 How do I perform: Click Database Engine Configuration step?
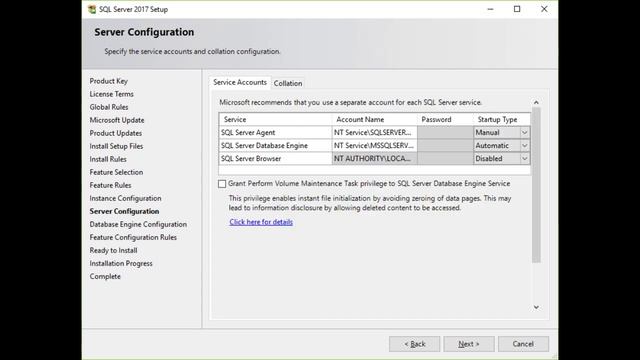(x=138, y=224)
